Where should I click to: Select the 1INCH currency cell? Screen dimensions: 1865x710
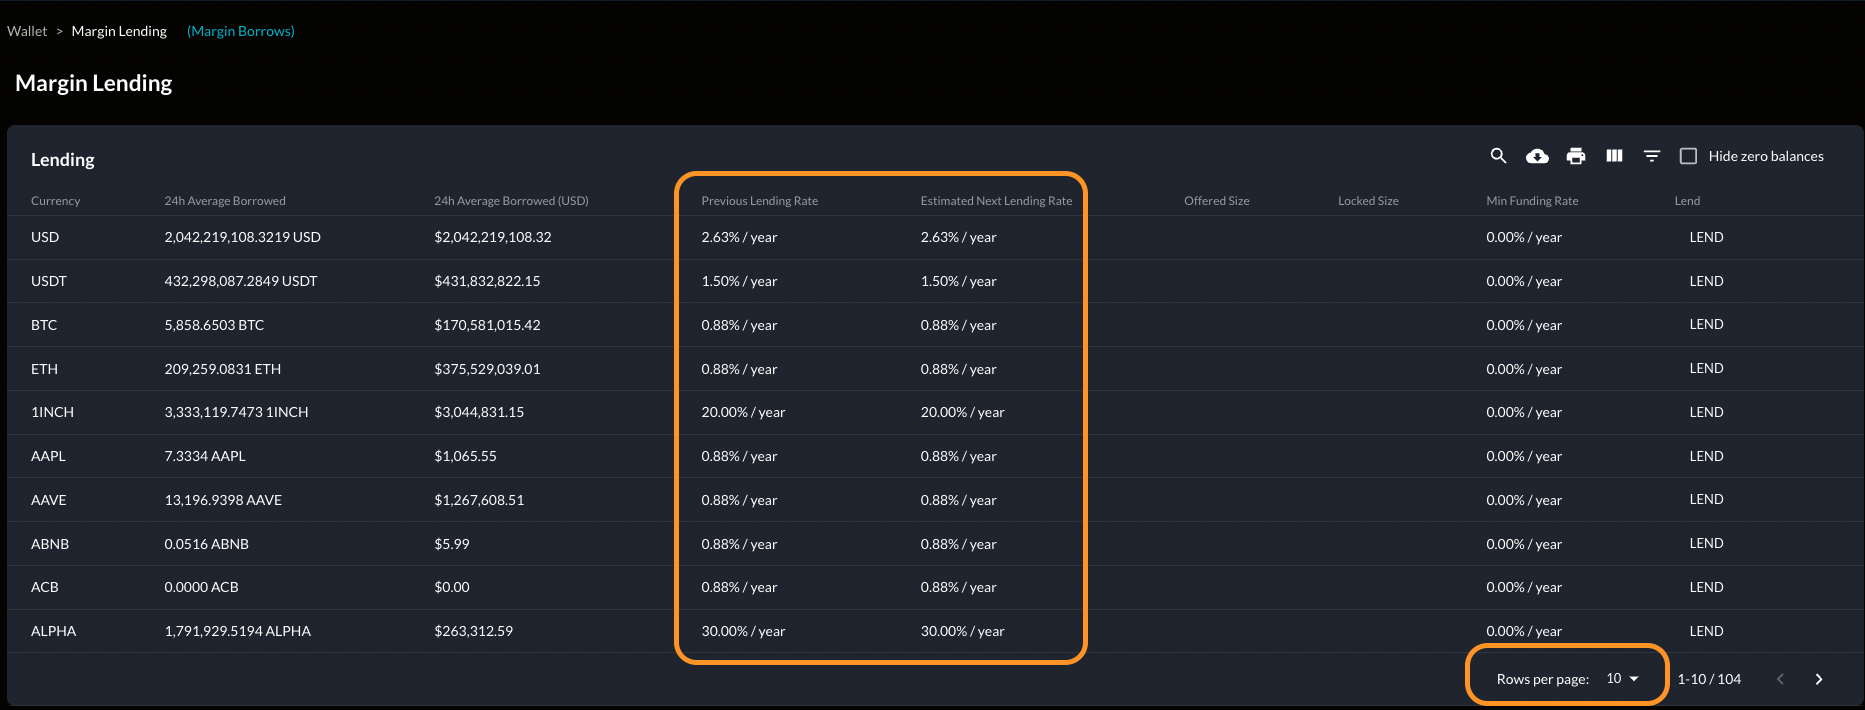click(x=52, y=412)
